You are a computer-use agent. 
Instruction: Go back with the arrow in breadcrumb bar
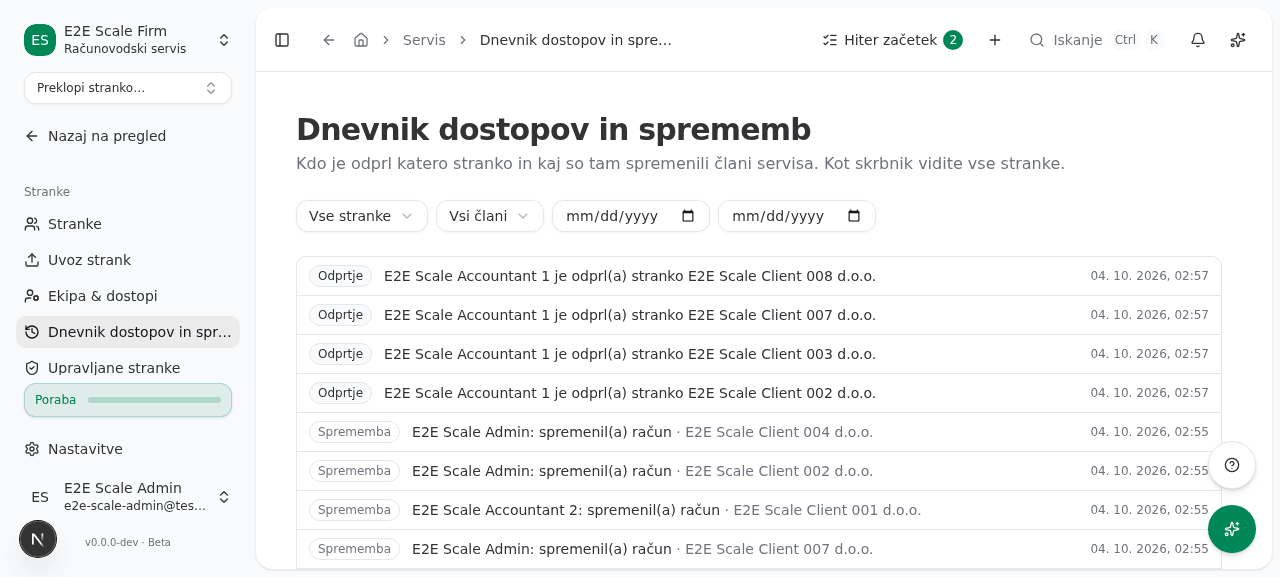(329, 40)
